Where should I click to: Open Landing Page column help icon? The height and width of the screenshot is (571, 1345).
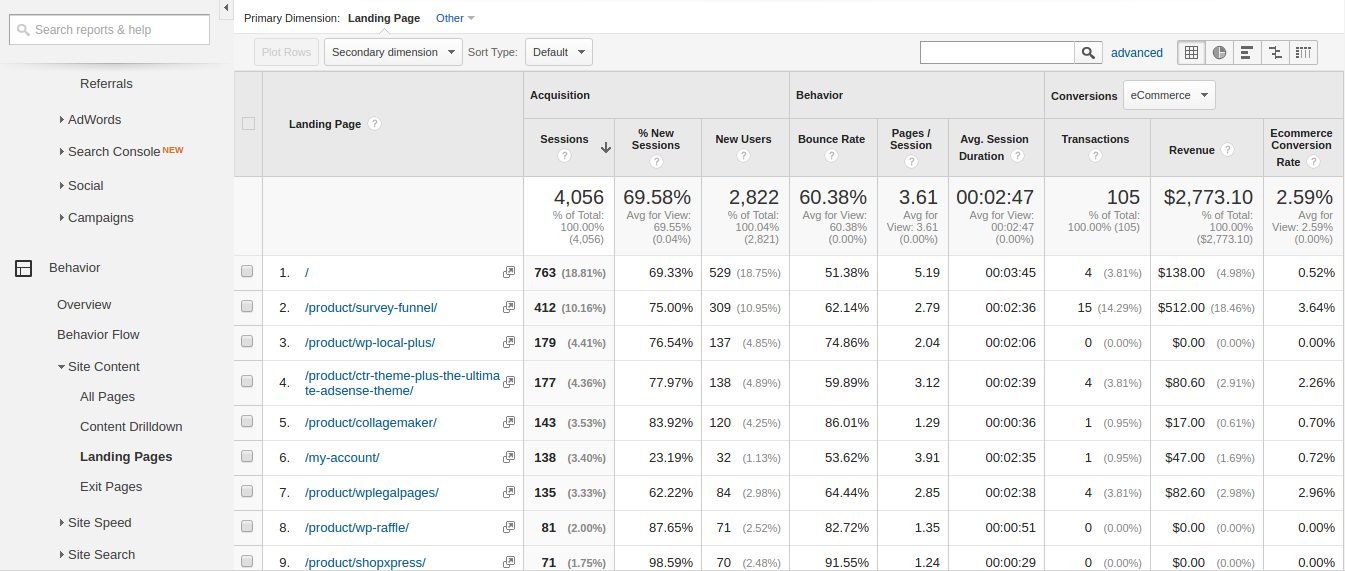point(374,124)
